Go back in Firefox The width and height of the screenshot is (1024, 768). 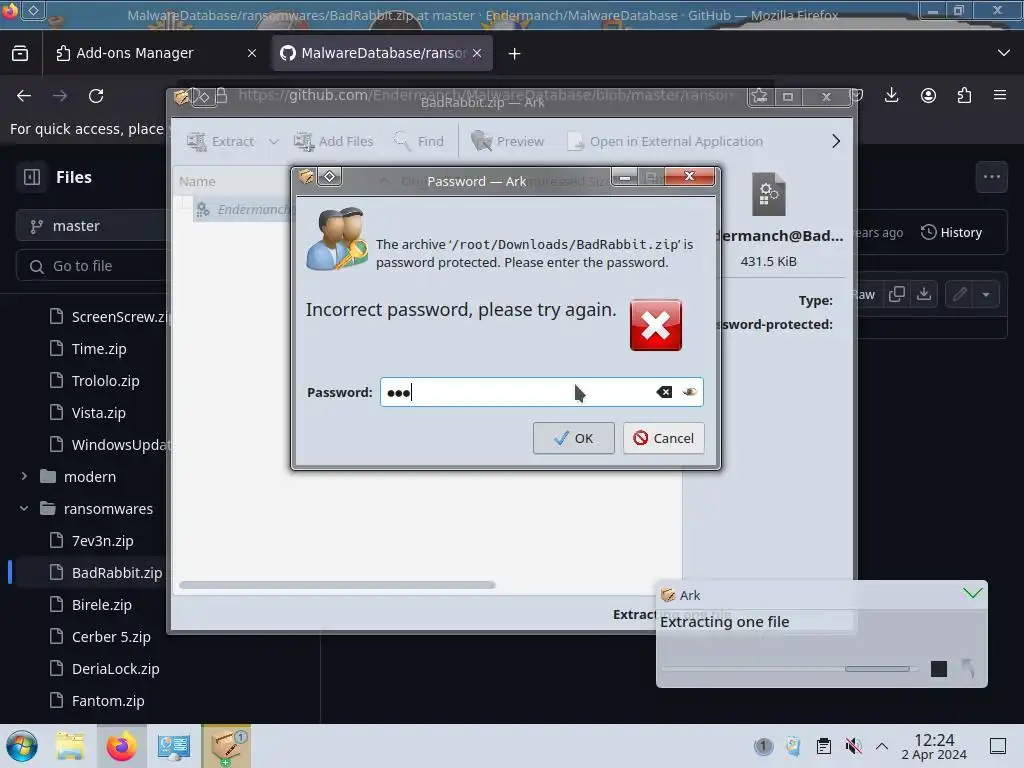(x=24, y=96)
